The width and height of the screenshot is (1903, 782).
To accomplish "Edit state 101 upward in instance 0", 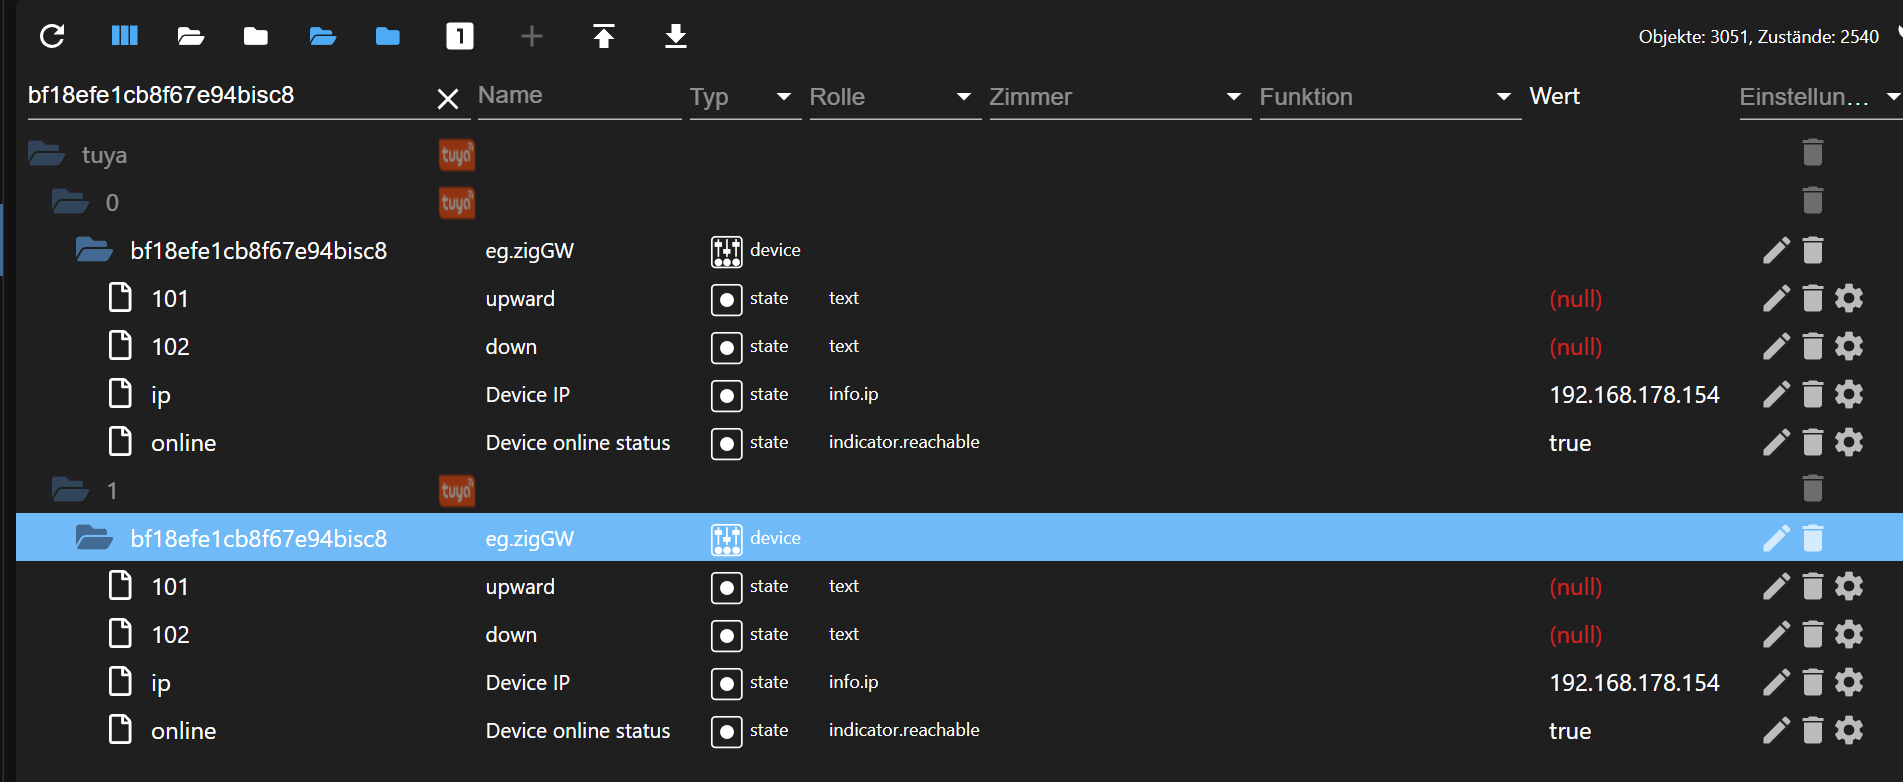I will [x=1776, y=298].
